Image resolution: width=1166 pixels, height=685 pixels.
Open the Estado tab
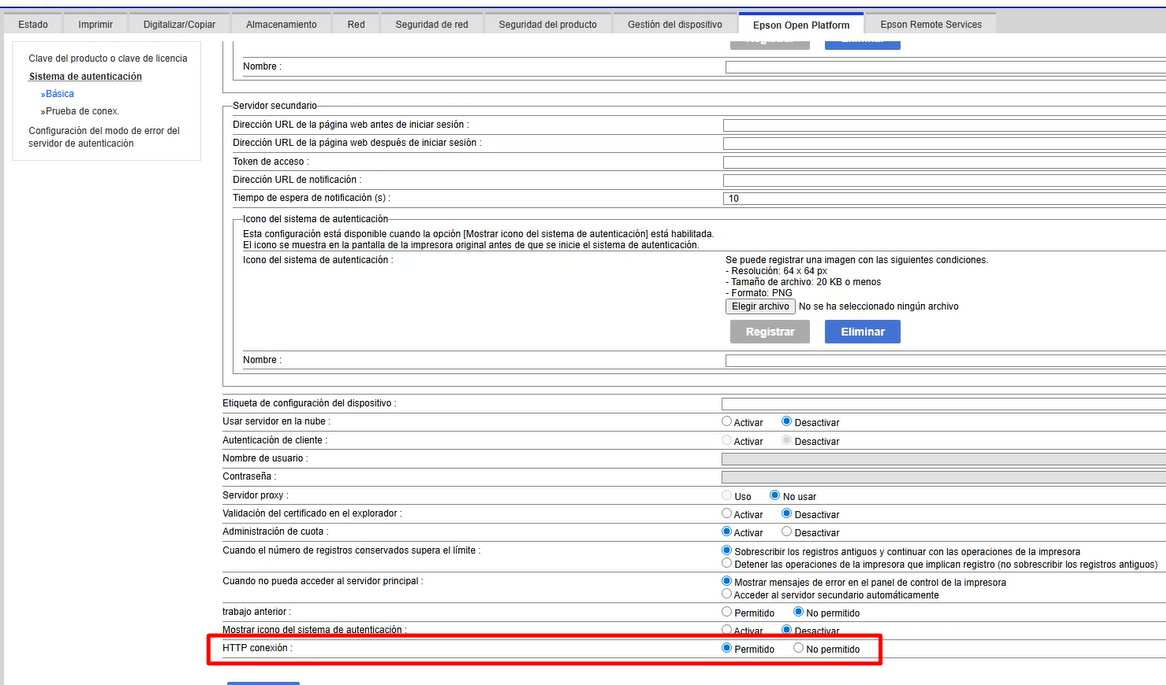(33, 24)
